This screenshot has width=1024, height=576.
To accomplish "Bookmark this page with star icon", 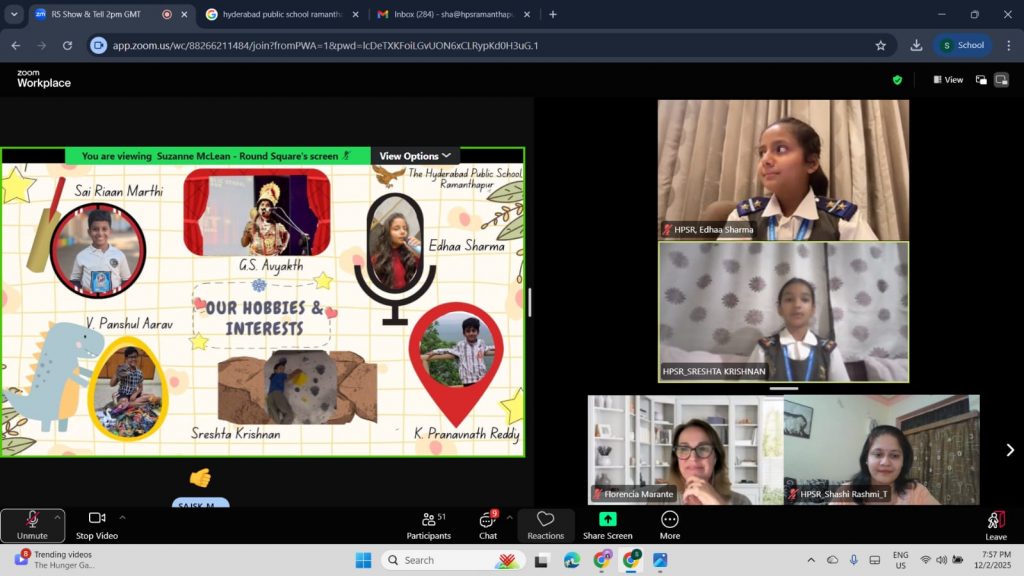I will coord(881,45).
